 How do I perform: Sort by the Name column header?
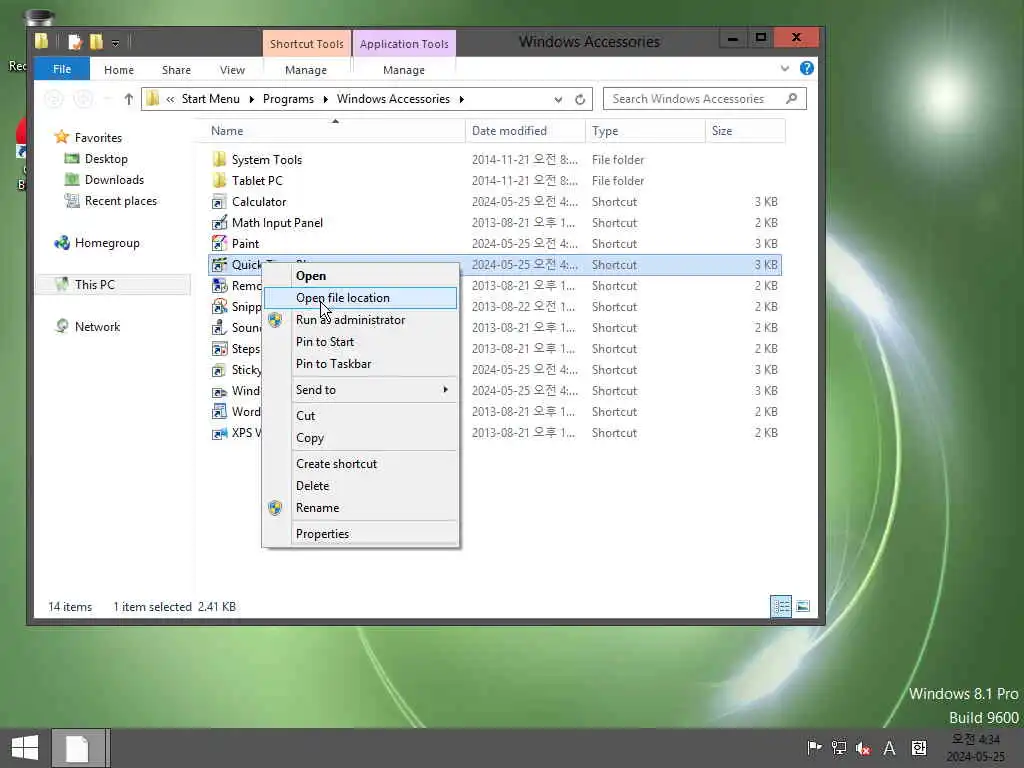coord(335,131)
